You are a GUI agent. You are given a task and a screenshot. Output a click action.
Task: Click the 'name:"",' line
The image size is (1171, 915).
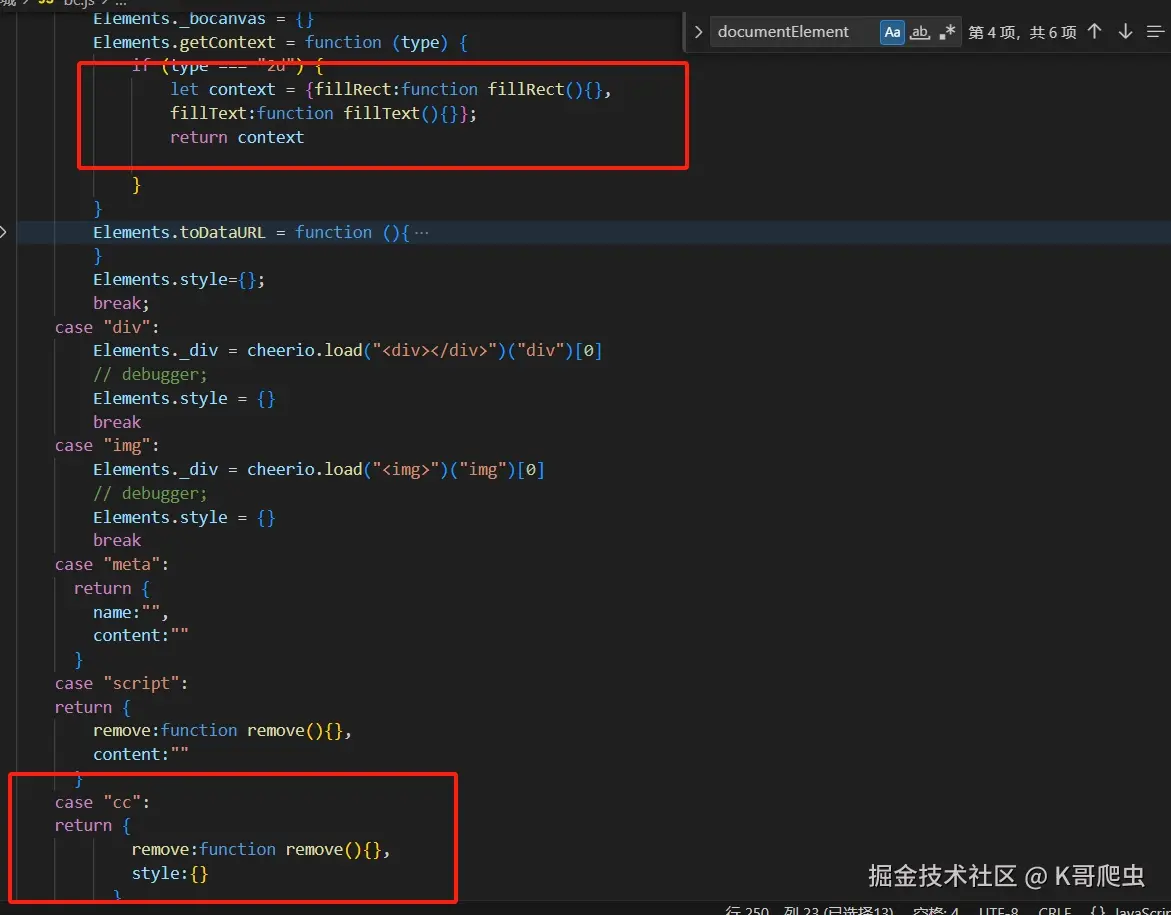pos(131,612)
